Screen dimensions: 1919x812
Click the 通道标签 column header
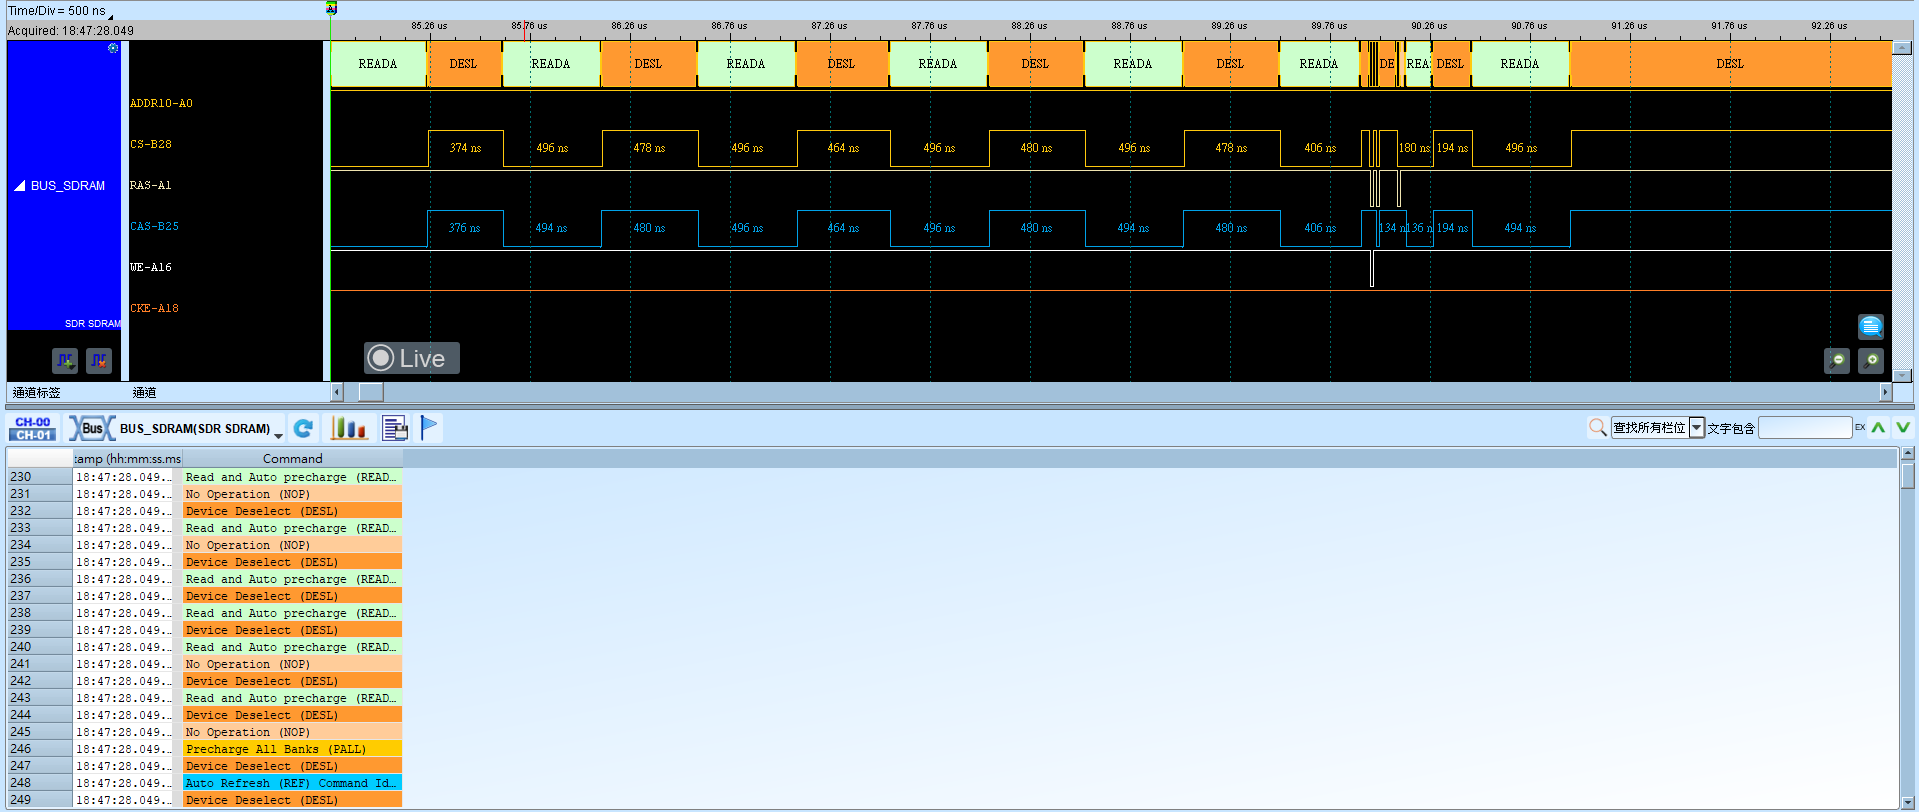[x=37, y=393]
